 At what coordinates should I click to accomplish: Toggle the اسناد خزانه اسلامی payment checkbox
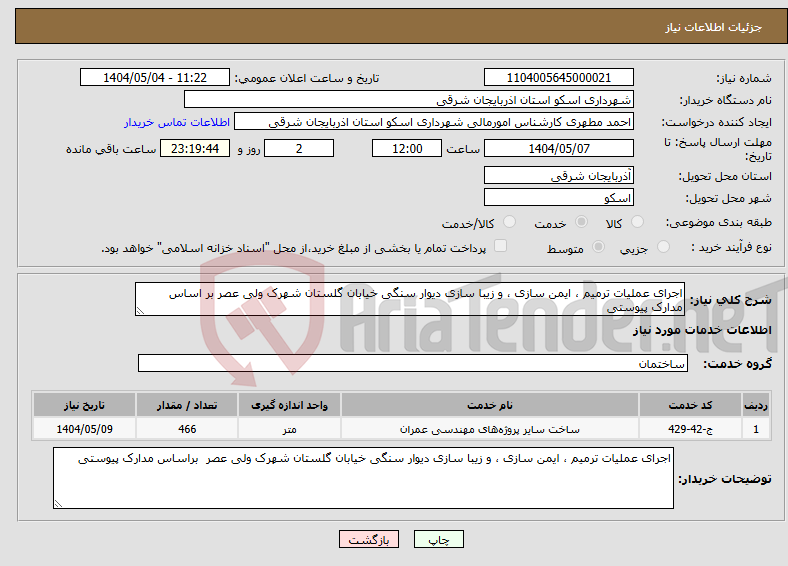[500, 245]
